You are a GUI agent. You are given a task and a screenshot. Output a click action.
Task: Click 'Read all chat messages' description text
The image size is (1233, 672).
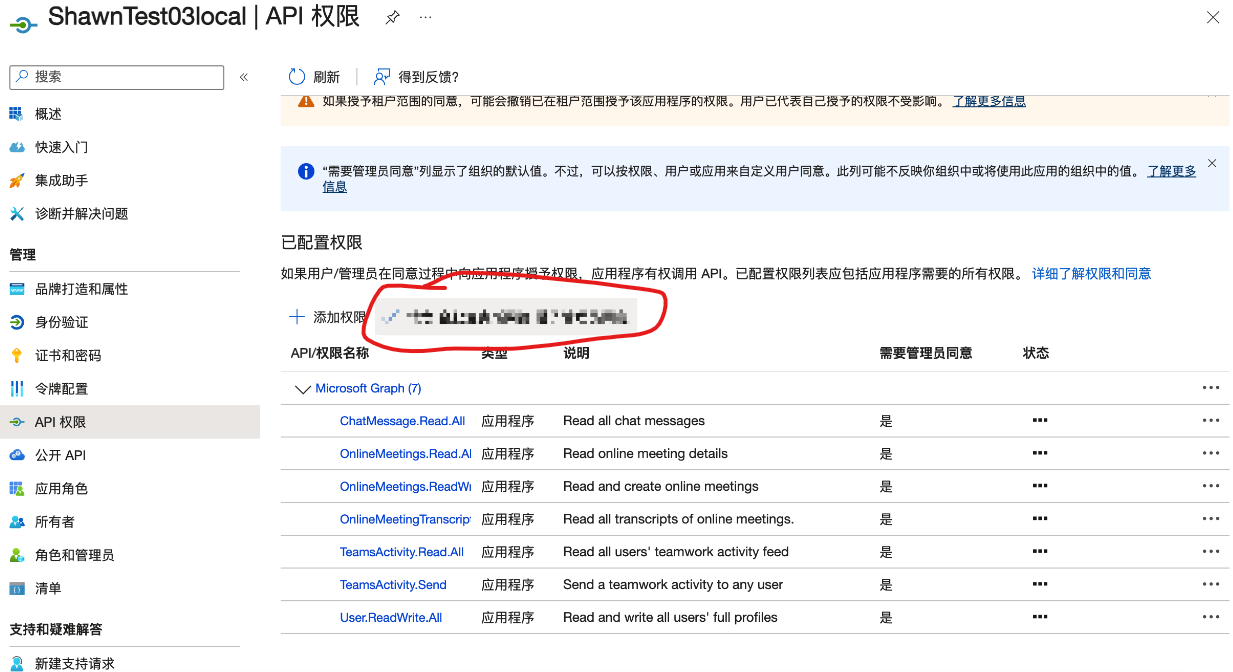coord(634,421)
